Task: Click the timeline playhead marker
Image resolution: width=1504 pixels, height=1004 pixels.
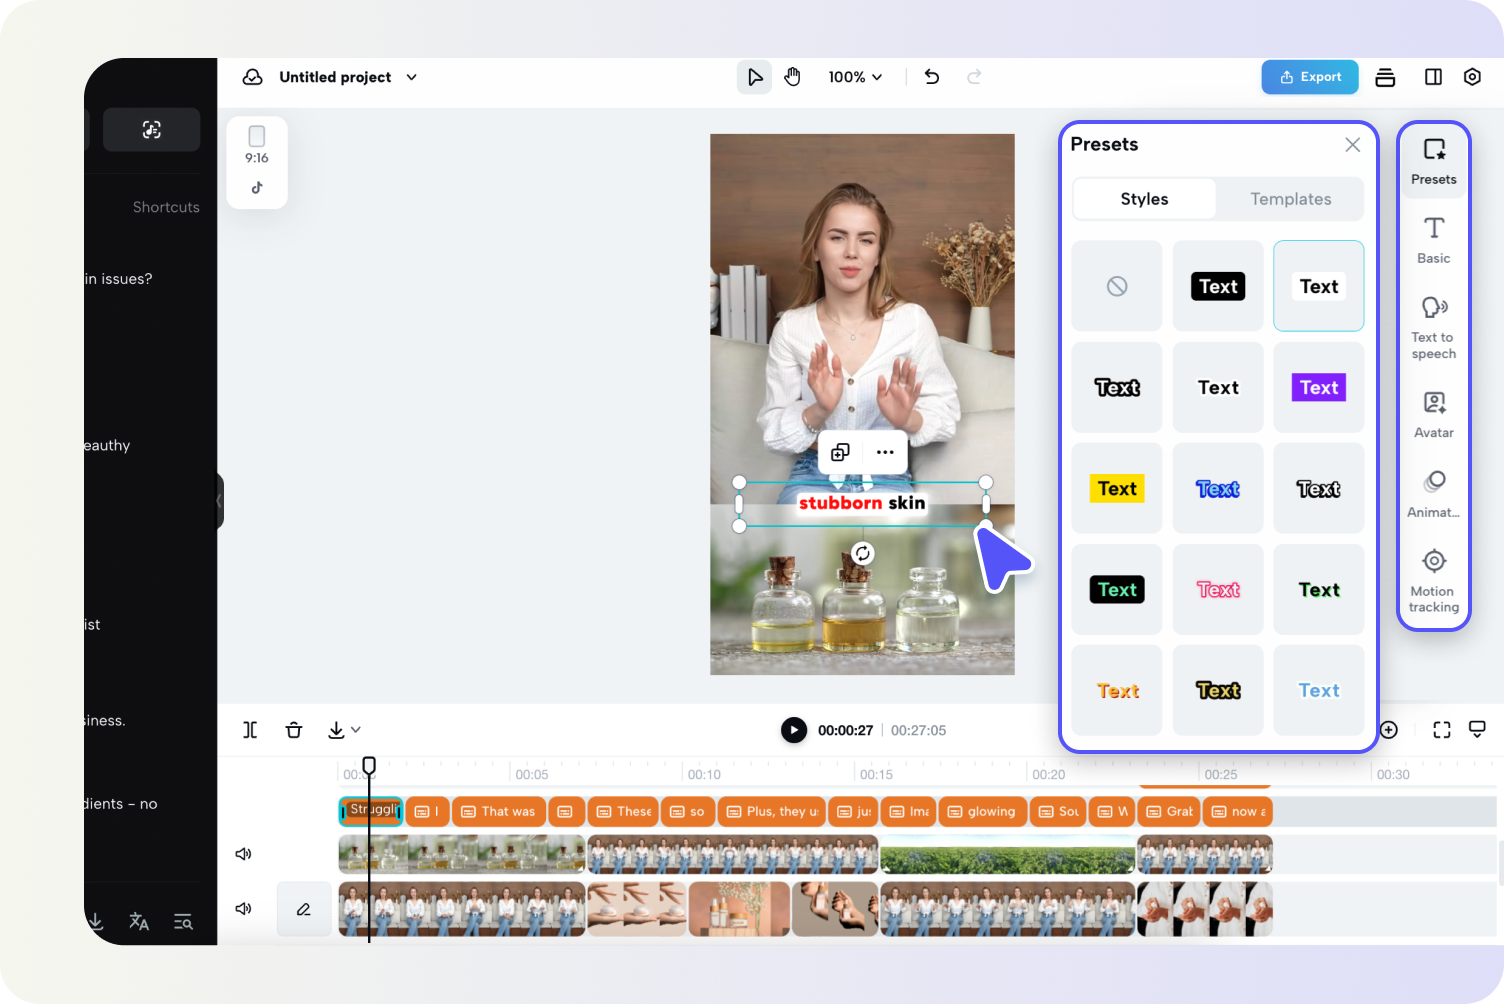Action: 369,766
